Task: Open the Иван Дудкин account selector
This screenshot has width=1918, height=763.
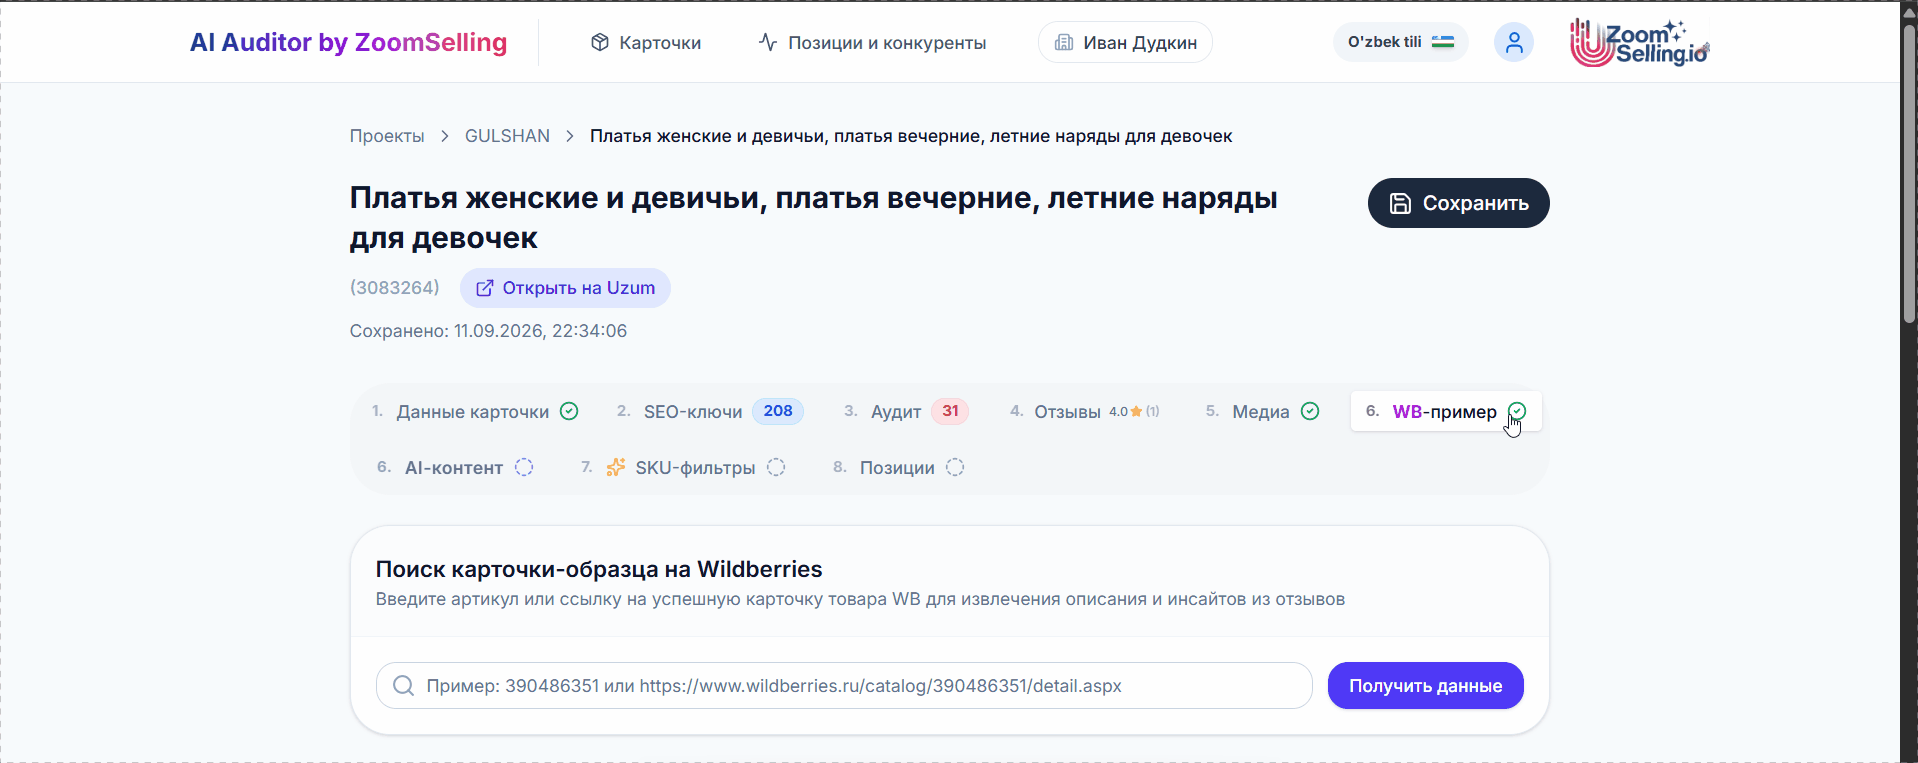Action: (1125, 42)
